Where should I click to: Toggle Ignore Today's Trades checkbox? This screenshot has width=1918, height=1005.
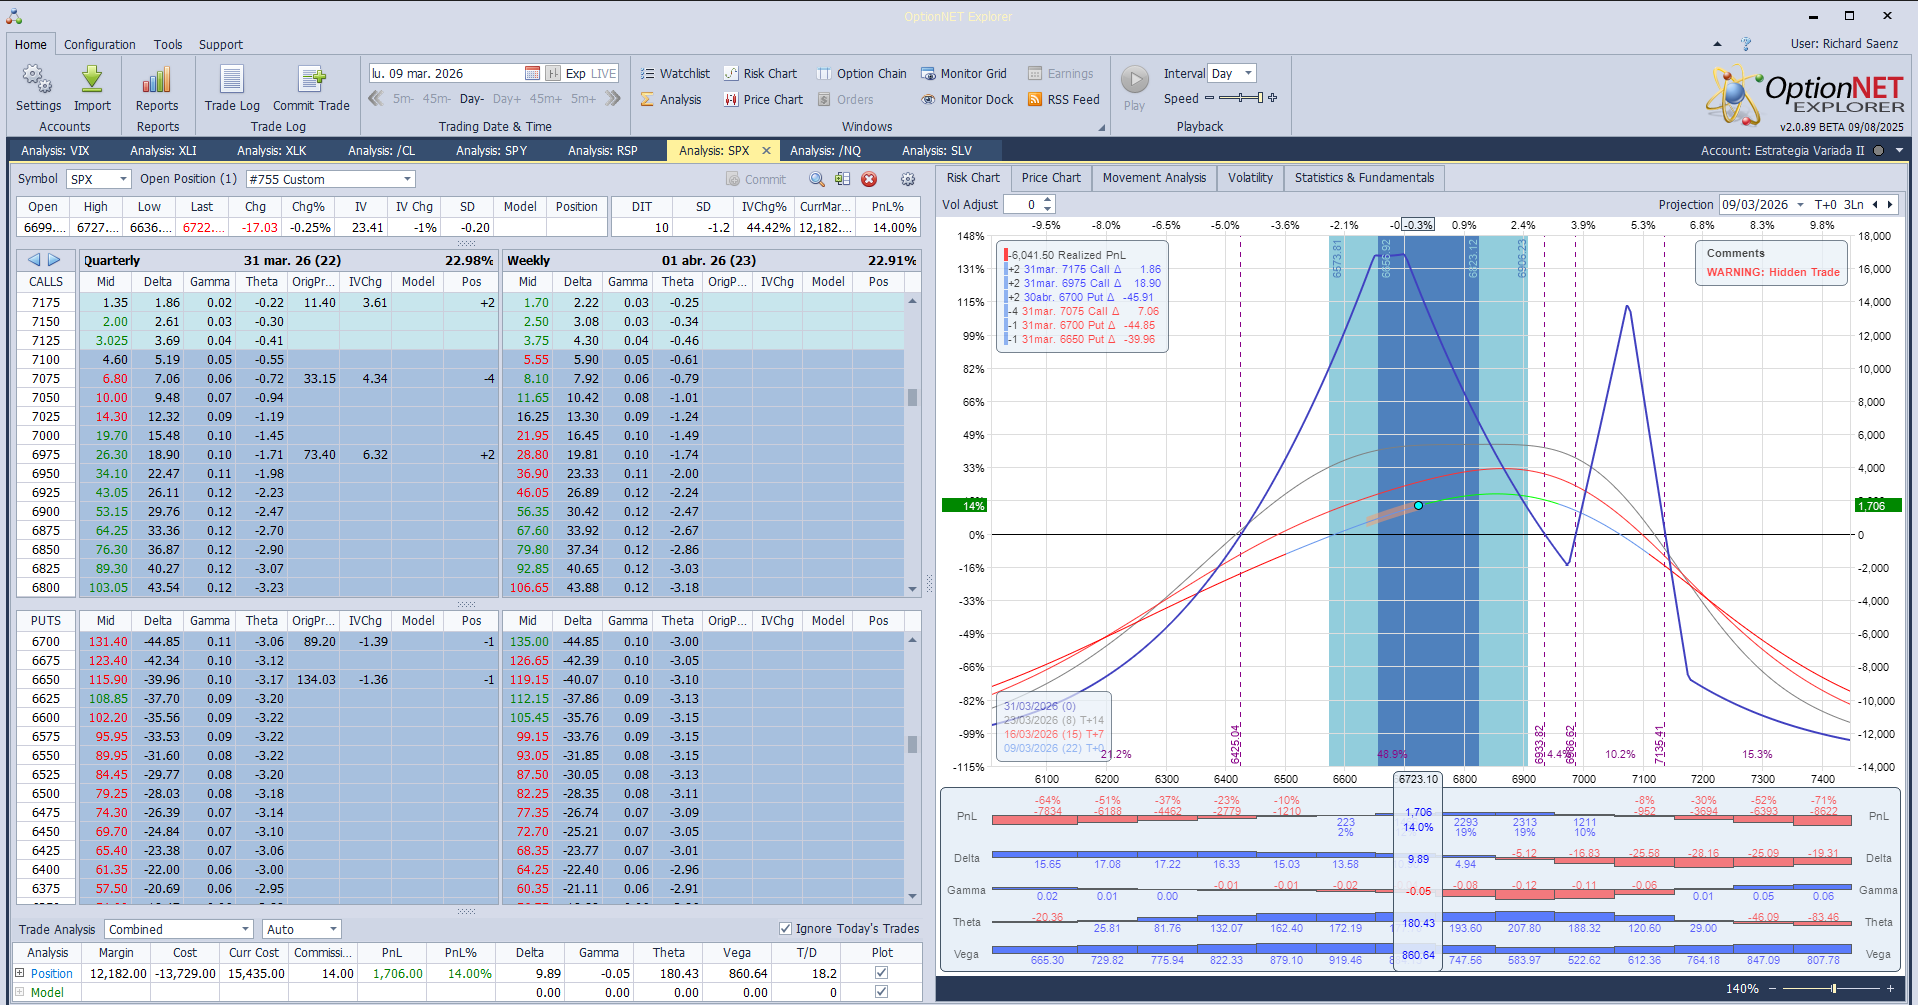tap(785, 929)
